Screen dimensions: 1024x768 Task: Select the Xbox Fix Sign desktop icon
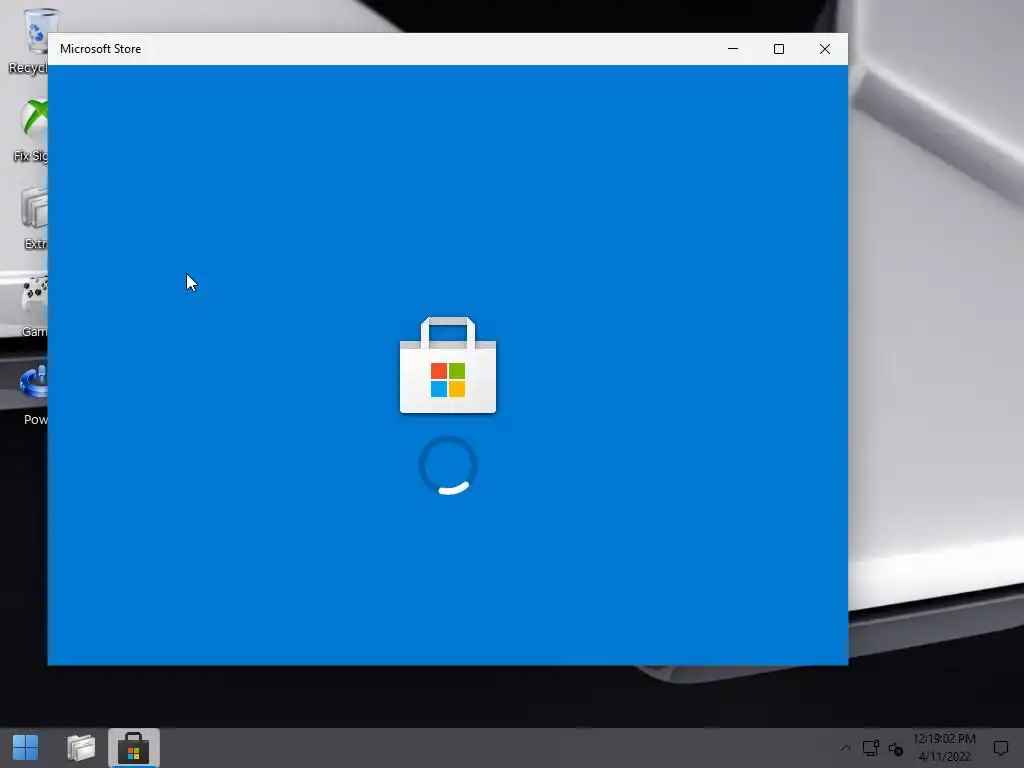point(33,129)
